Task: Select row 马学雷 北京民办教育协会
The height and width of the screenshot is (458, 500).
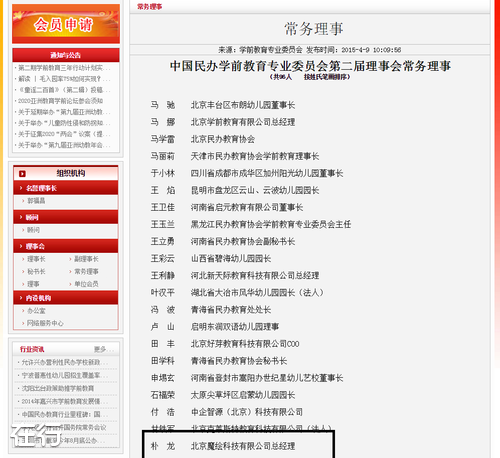Action: [x=203, y=139]
